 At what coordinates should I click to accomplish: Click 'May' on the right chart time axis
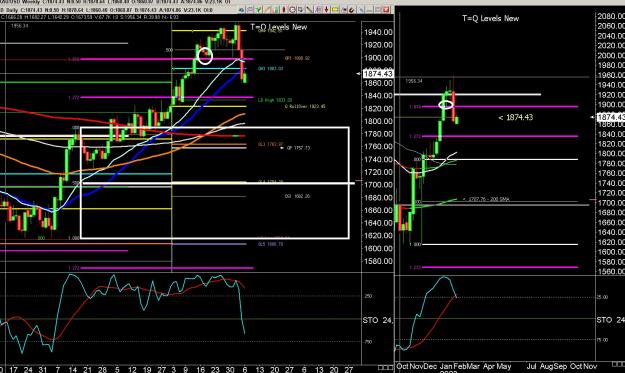[504, 366]
